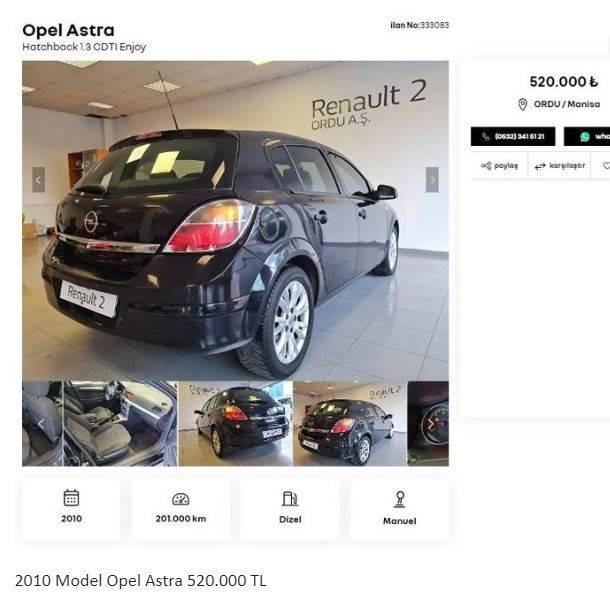Click the calendar icon above 2010
The width and height of the screenshot is (610, 606).
[71, 498]
